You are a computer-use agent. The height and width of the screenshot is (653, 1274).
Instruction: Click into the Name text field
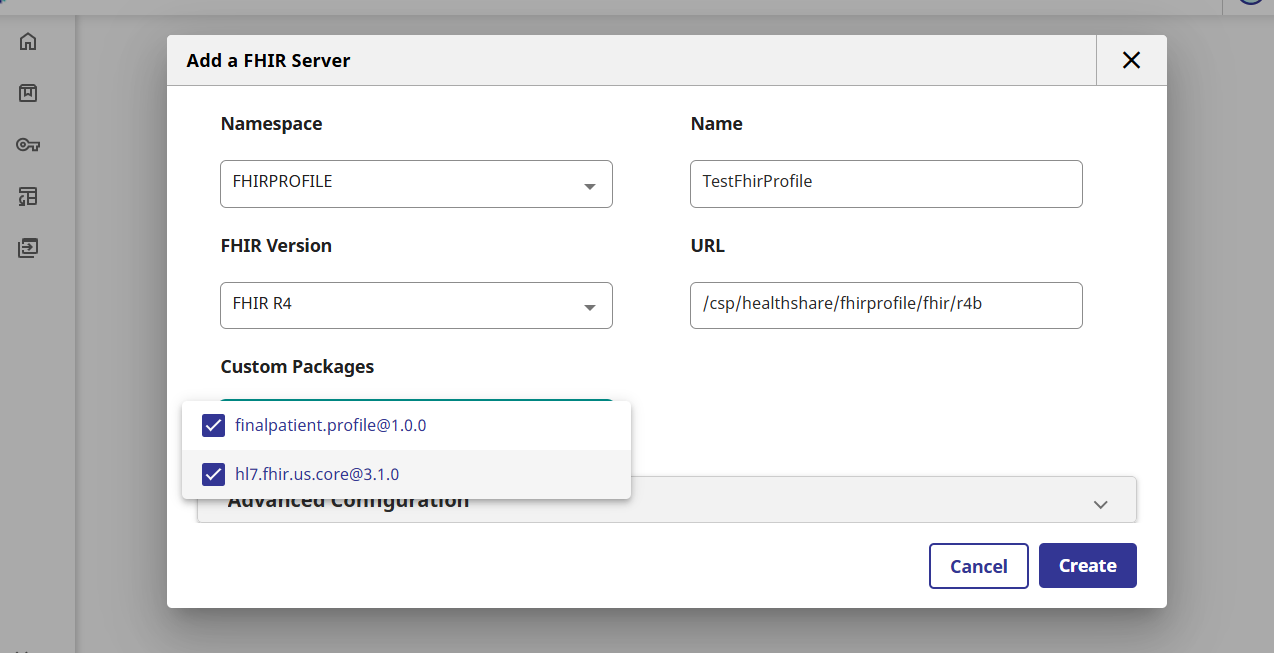click(886, 184)
